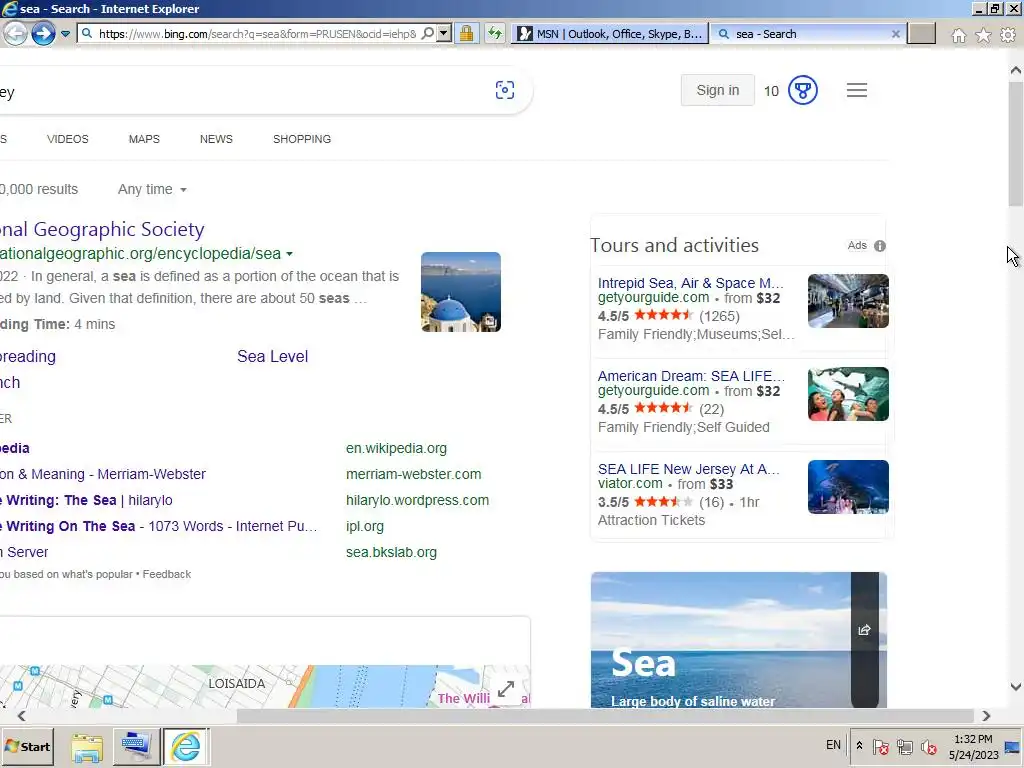Open the ipl.org link
Viewport: 1024px width, 768px height.
pyautogui.click(x=365, y=526)
